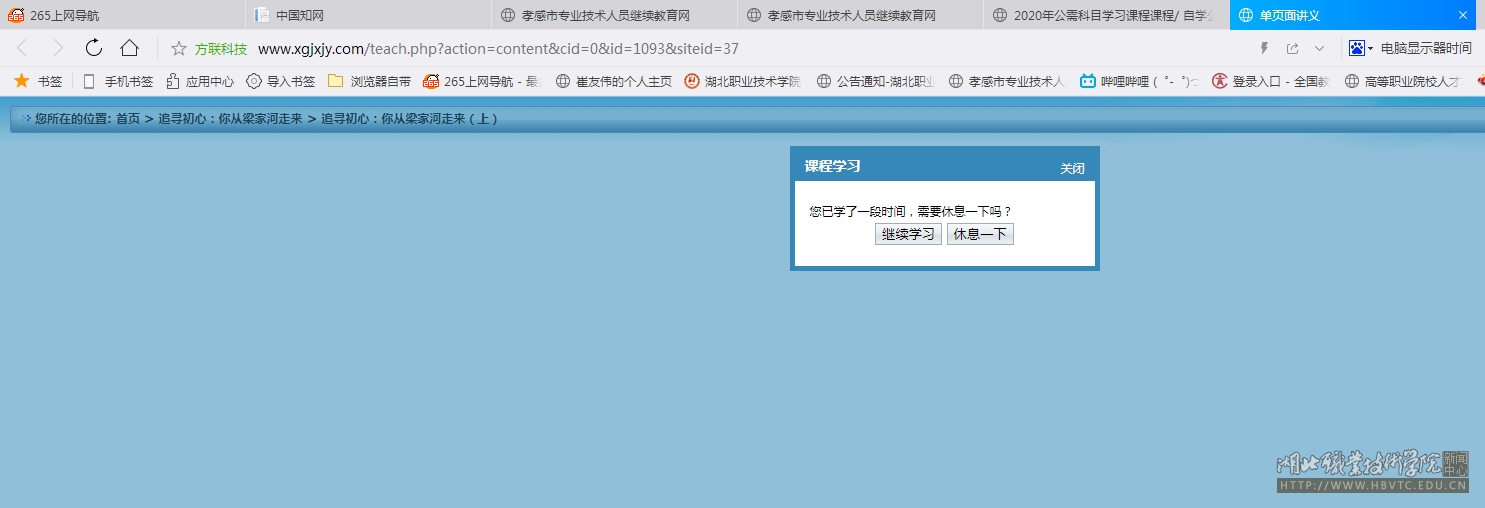Screen dimensions: 1485x508
Task: Click the share icon in address bar
Action: (x=1292, y=48)
